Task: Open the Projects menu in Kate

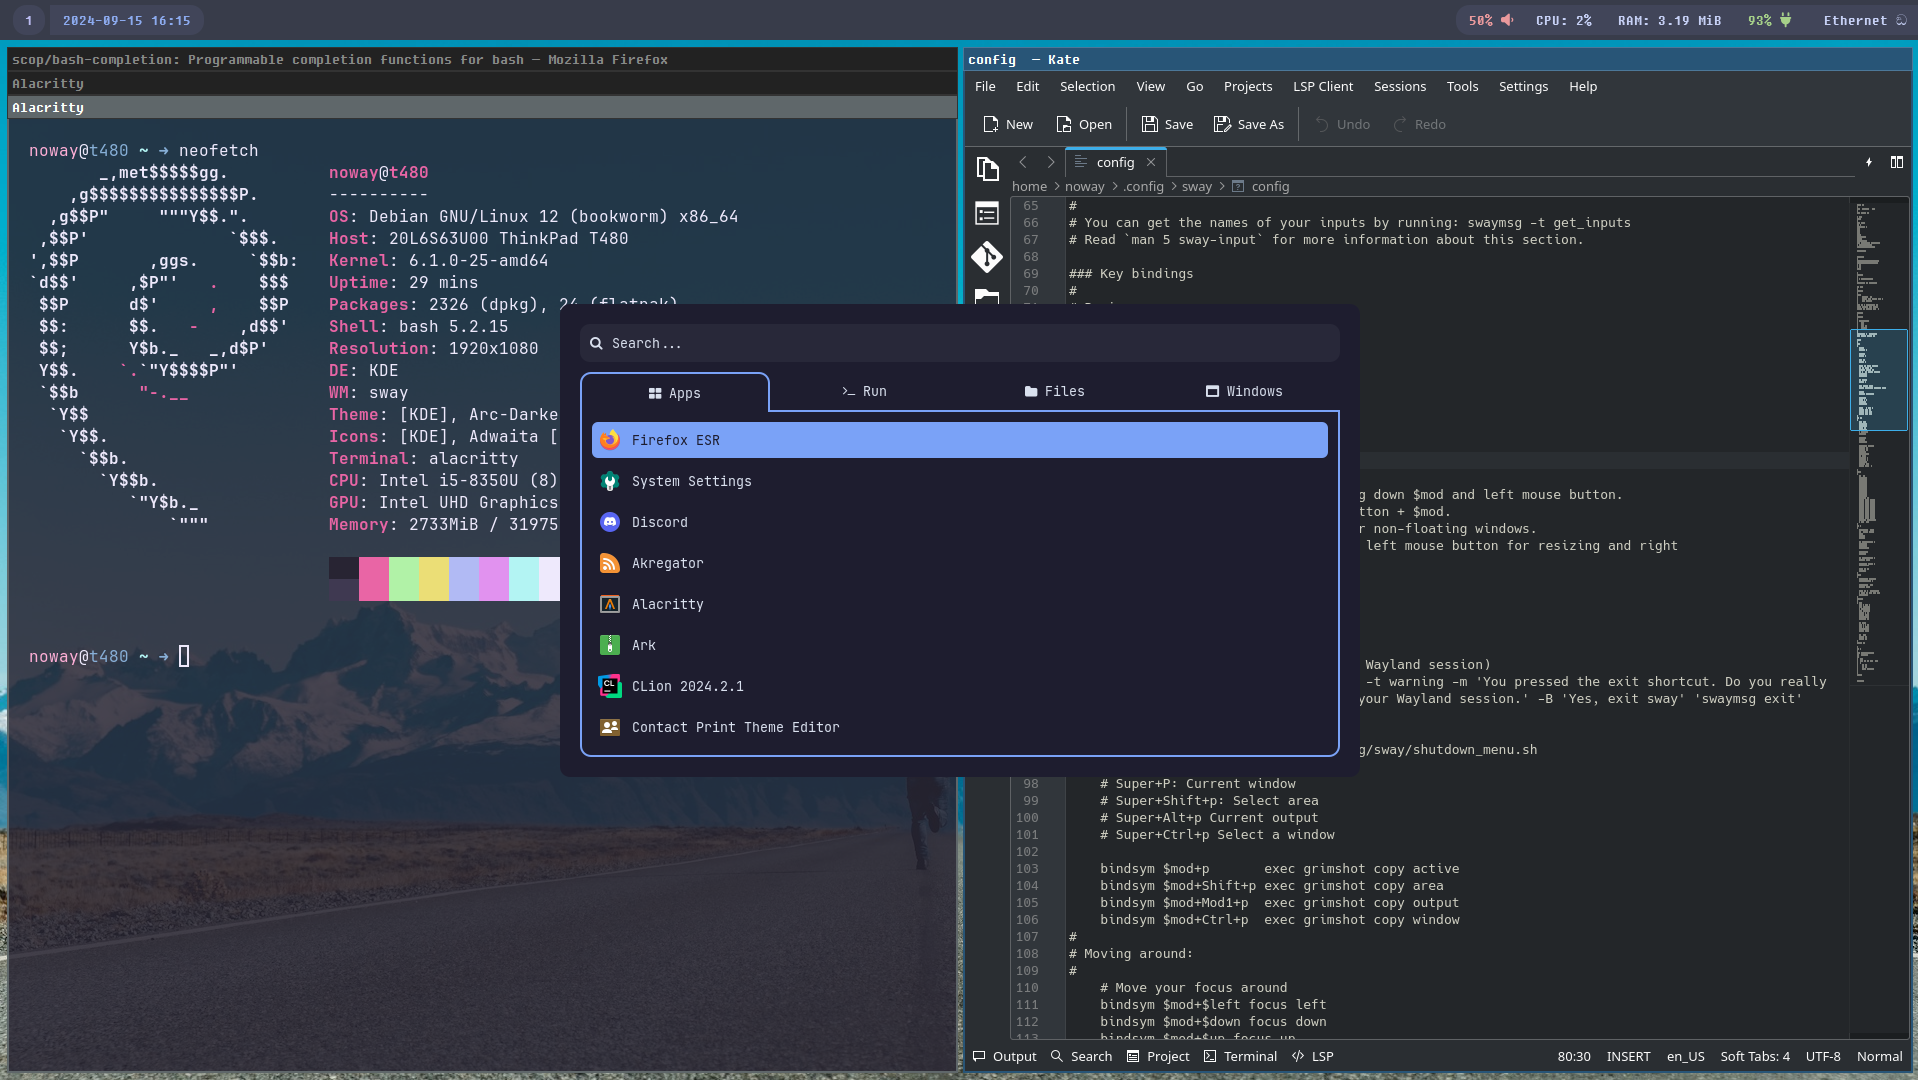Action: click(1248, 86)
